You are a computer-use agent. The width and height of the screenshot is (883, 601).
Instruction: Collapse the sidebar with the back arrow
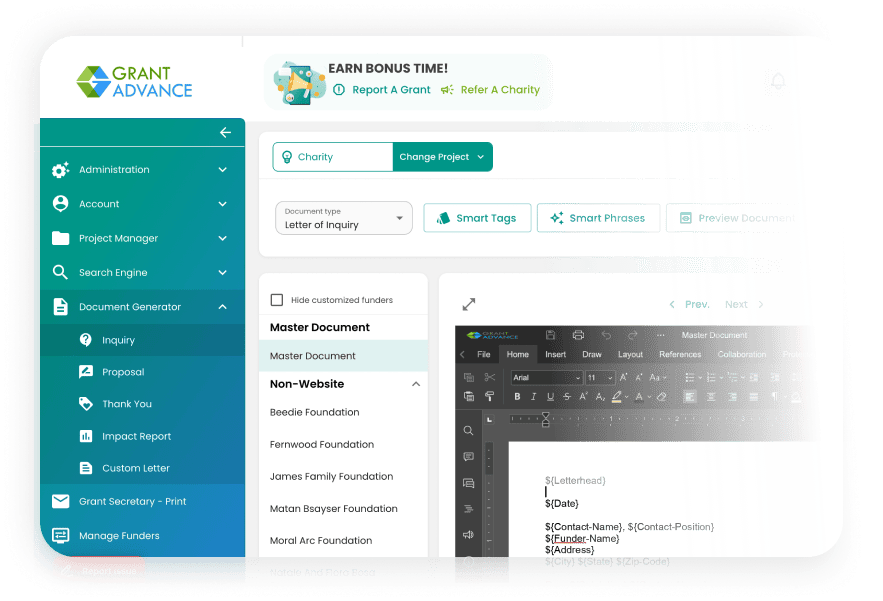tap(225, 132)
